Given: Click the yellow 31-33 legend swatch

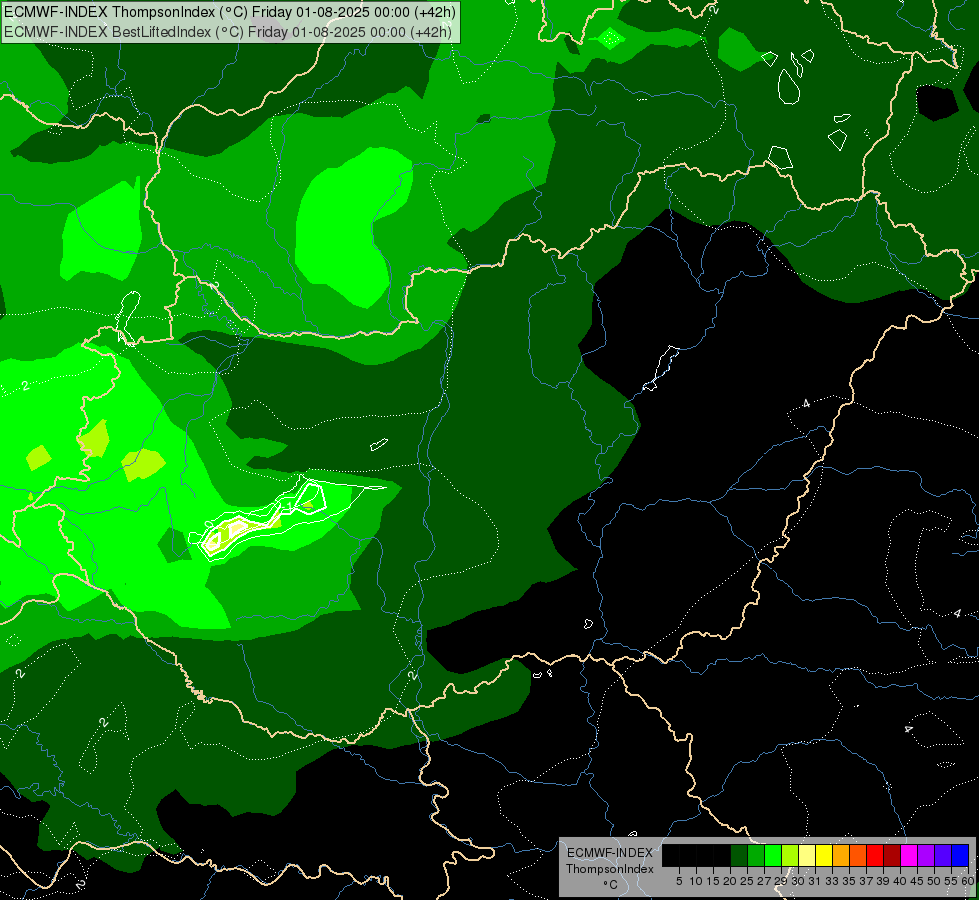Looking at the screenshot, I should (824, 855).
